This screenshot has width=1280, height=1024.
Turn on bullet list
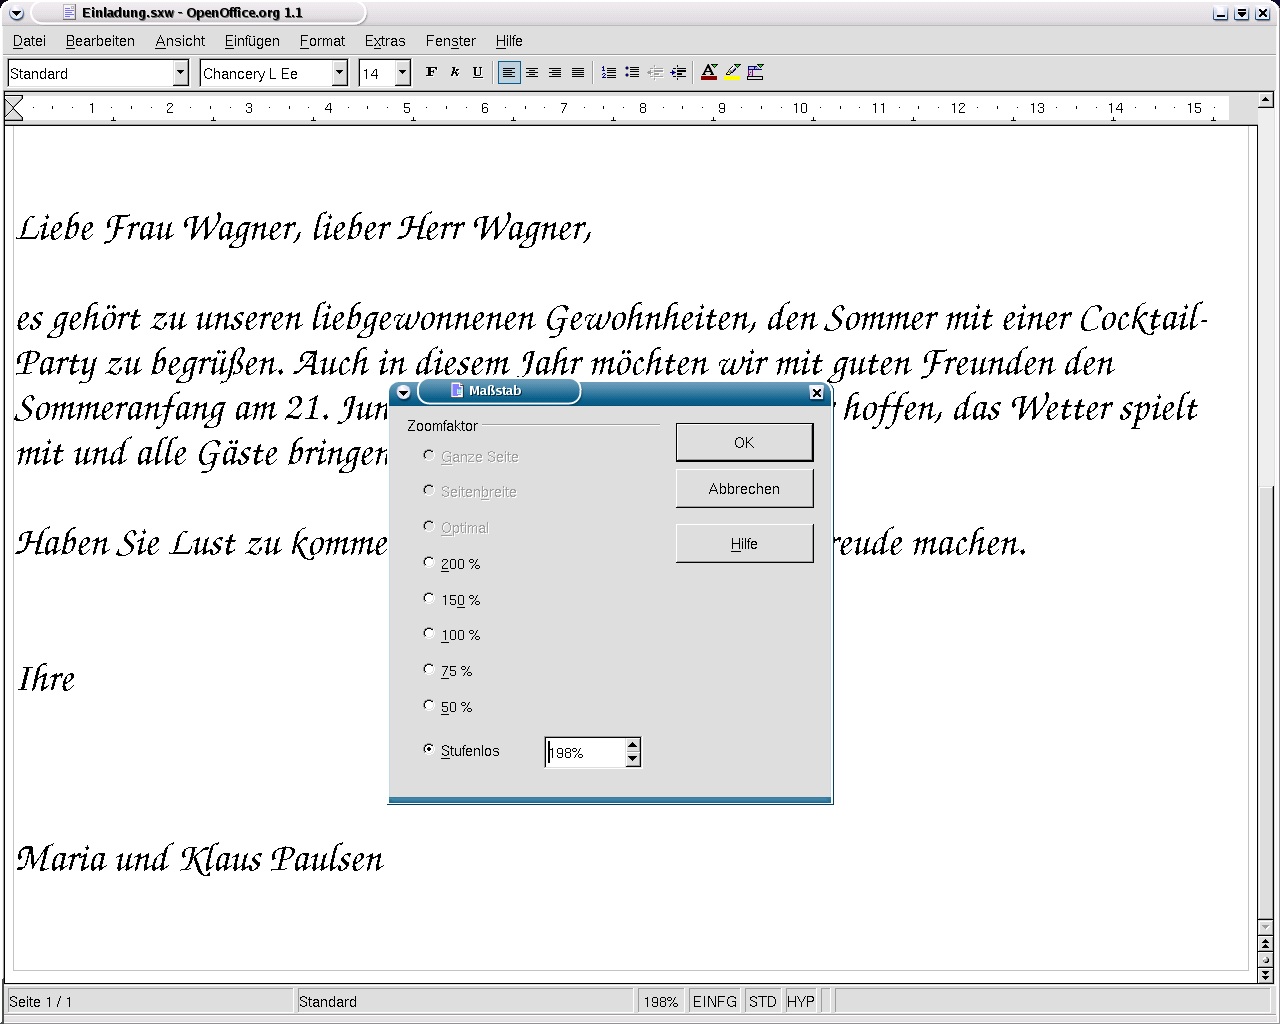(x=632, y=72)
